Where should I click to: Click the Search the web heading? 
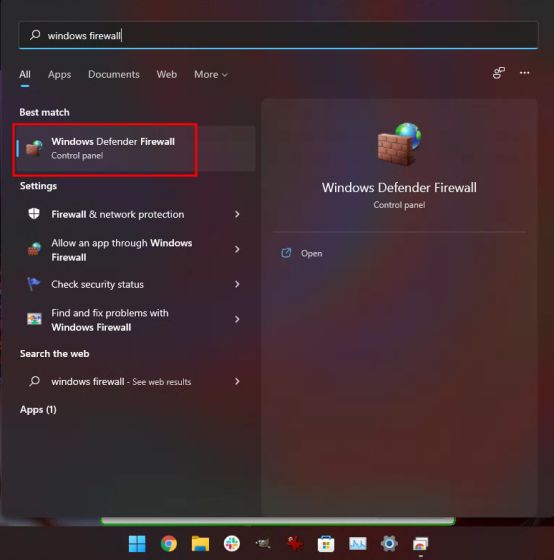[x=54, y=354]
